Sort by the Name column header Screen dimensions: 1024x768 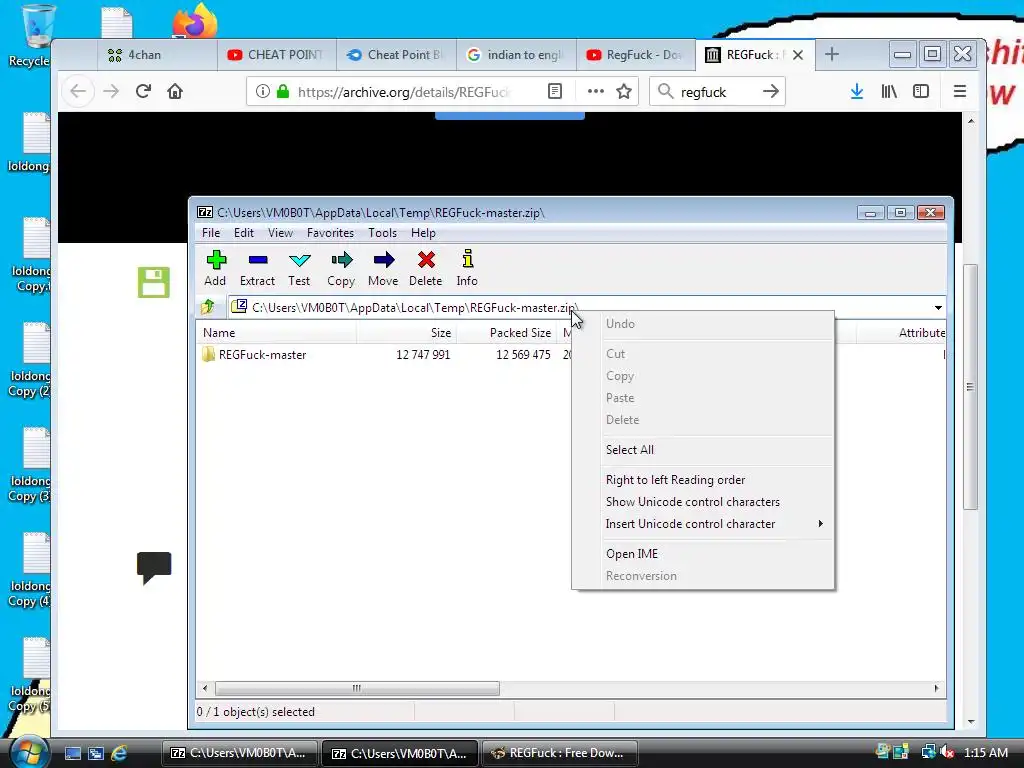point(276,332)
